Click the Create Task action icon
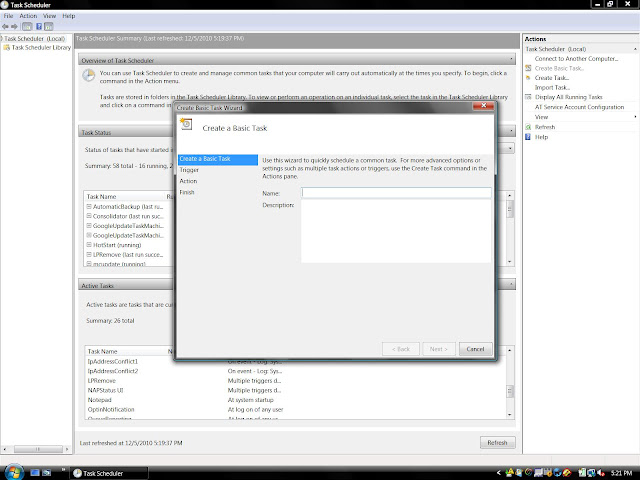The height and width of the screenshot is (480, 640). click(x=528, y=78)
